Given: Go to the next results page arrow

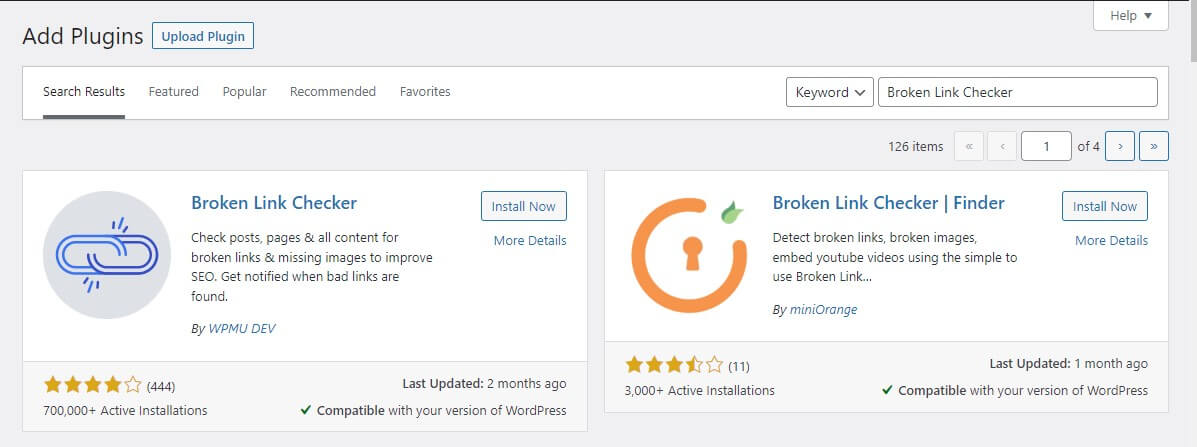Looking at the screenshot, I should [x=1120, y=146].
